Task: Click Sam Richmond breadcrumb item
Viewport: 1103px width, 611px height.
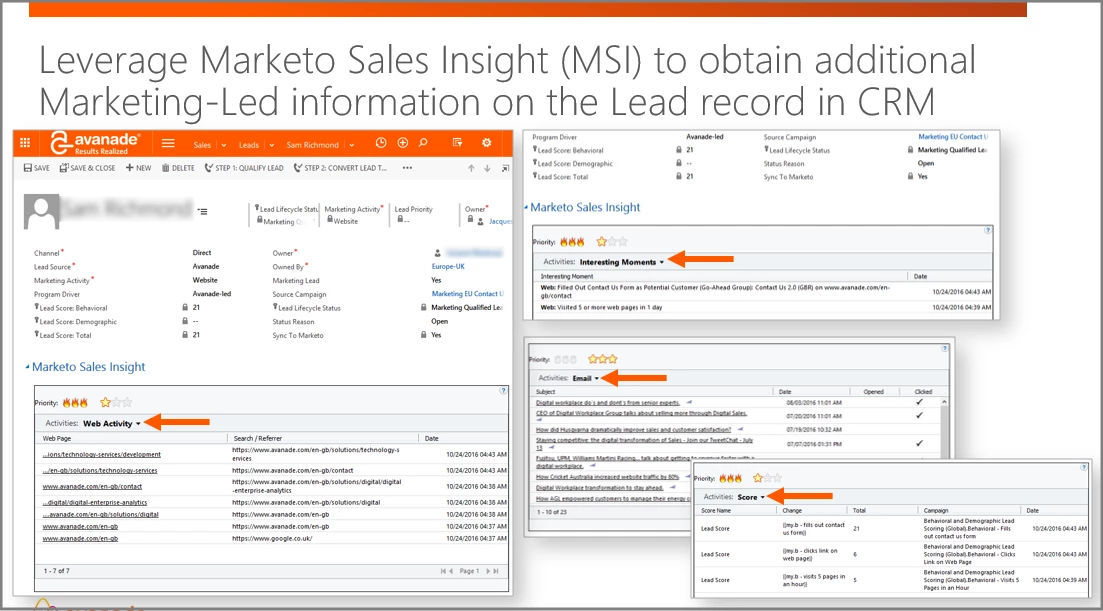Action: (x=312, y=145)
